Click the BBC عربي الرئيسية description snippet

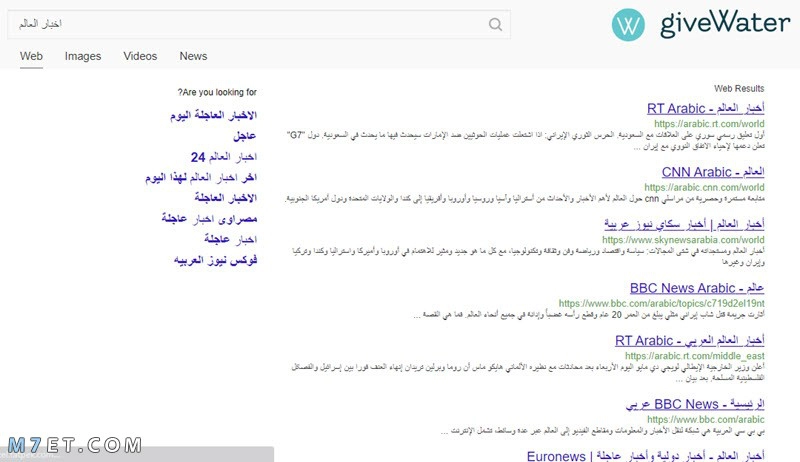click(x=603, y=431)
